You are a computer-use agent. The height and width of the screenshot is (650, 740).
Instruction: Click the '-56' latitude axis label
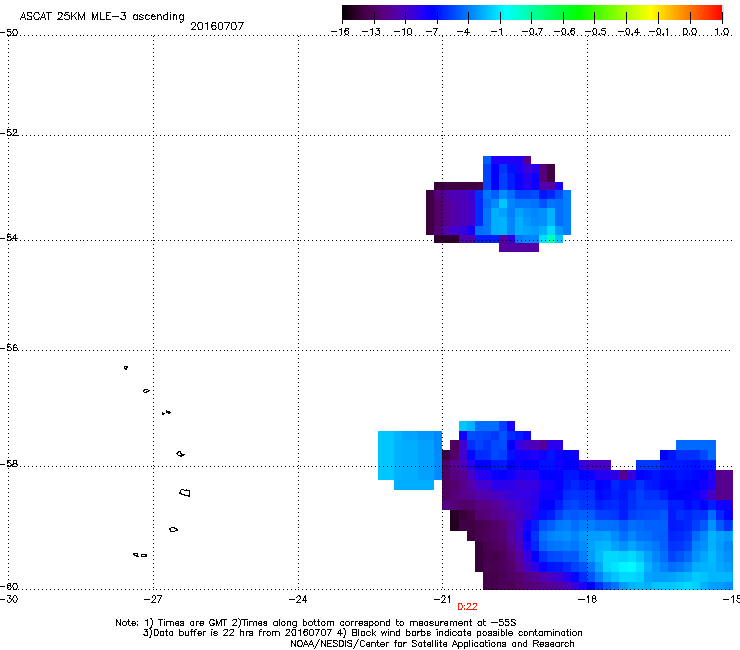tap(9, 348)
